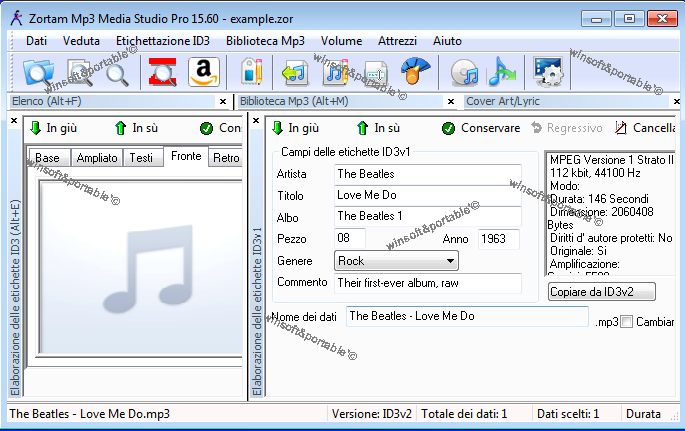Toggle the Cambiar checkbox
Screen dimensions: 685x431
627,322
